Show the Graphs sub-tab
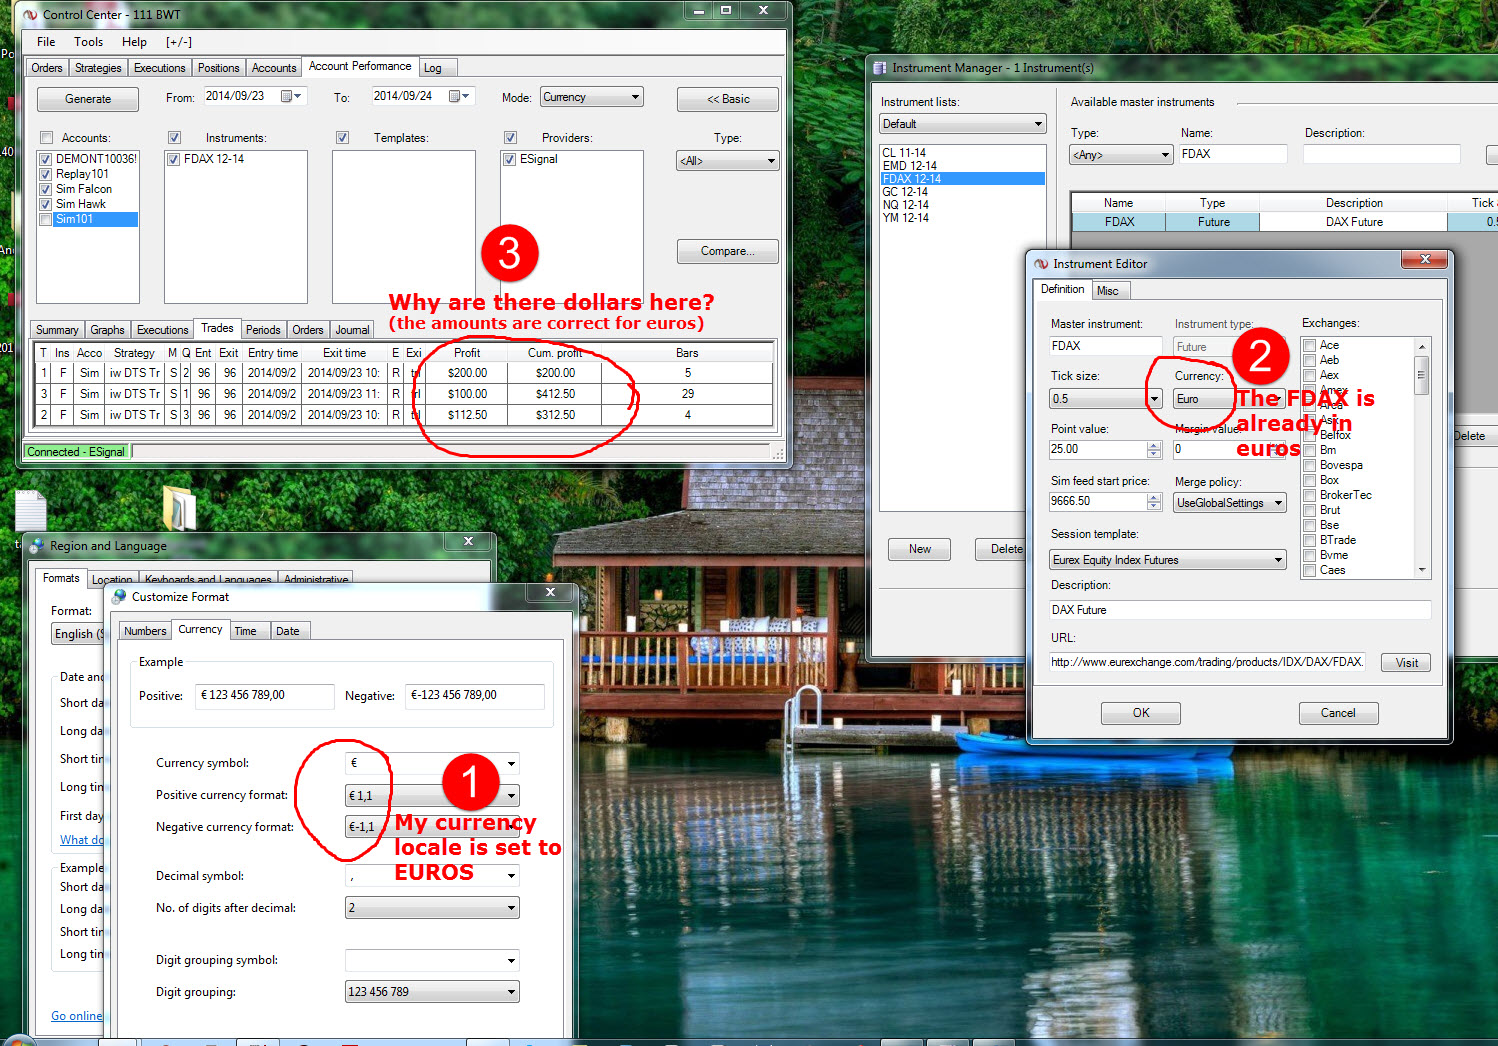Screen dimensions: 1498x1046 [107, 330]
